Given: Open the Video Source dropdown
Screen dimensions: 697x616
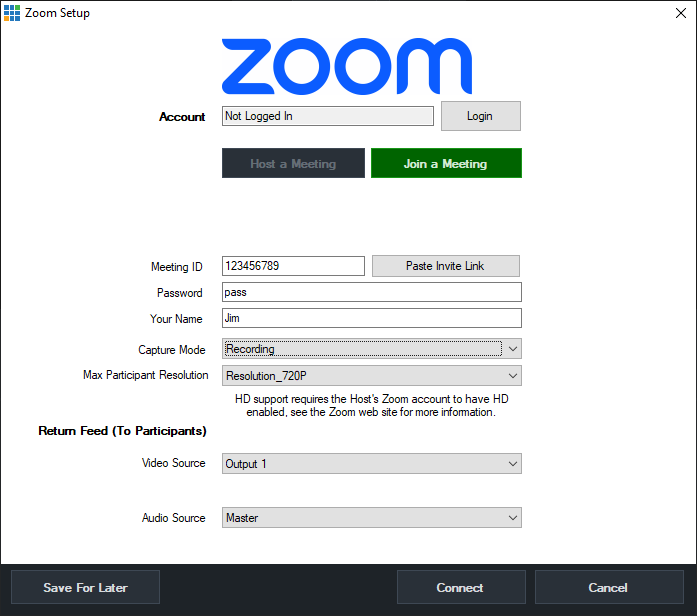Looking at the screenshot, I should (x=371, y=464).
